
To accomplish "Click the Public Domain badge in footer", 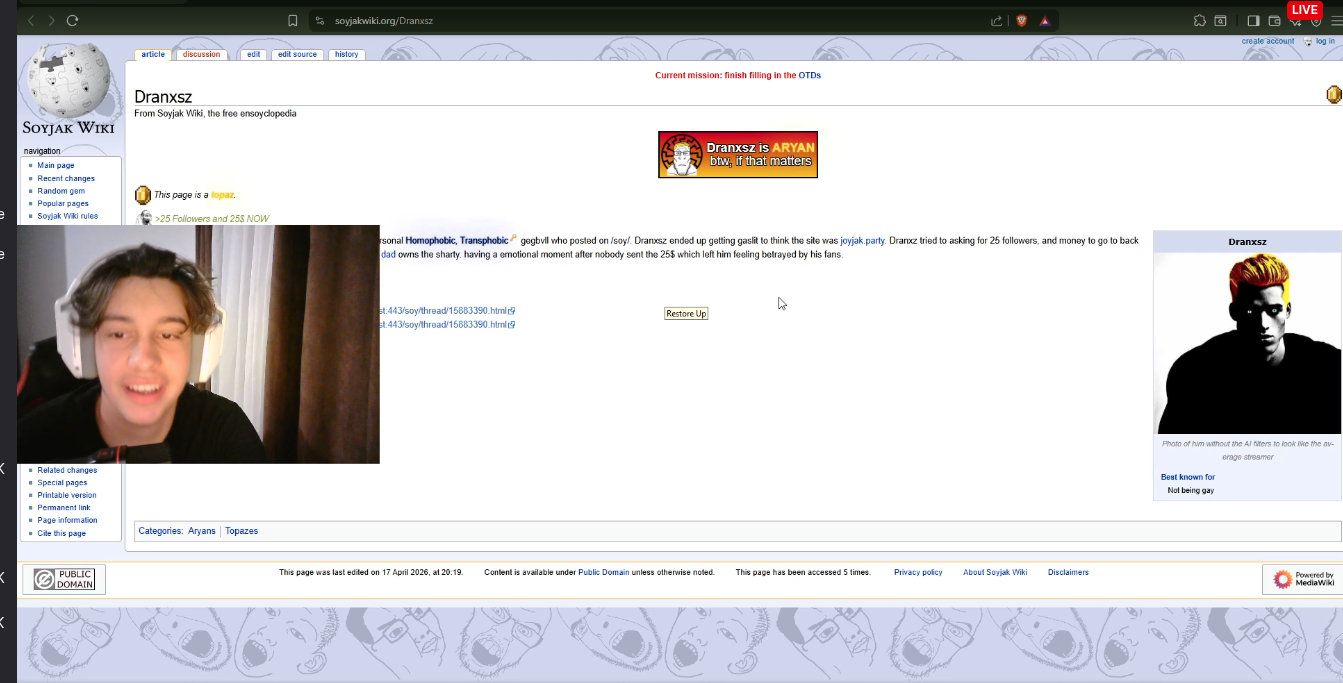I will coord(64,579).
